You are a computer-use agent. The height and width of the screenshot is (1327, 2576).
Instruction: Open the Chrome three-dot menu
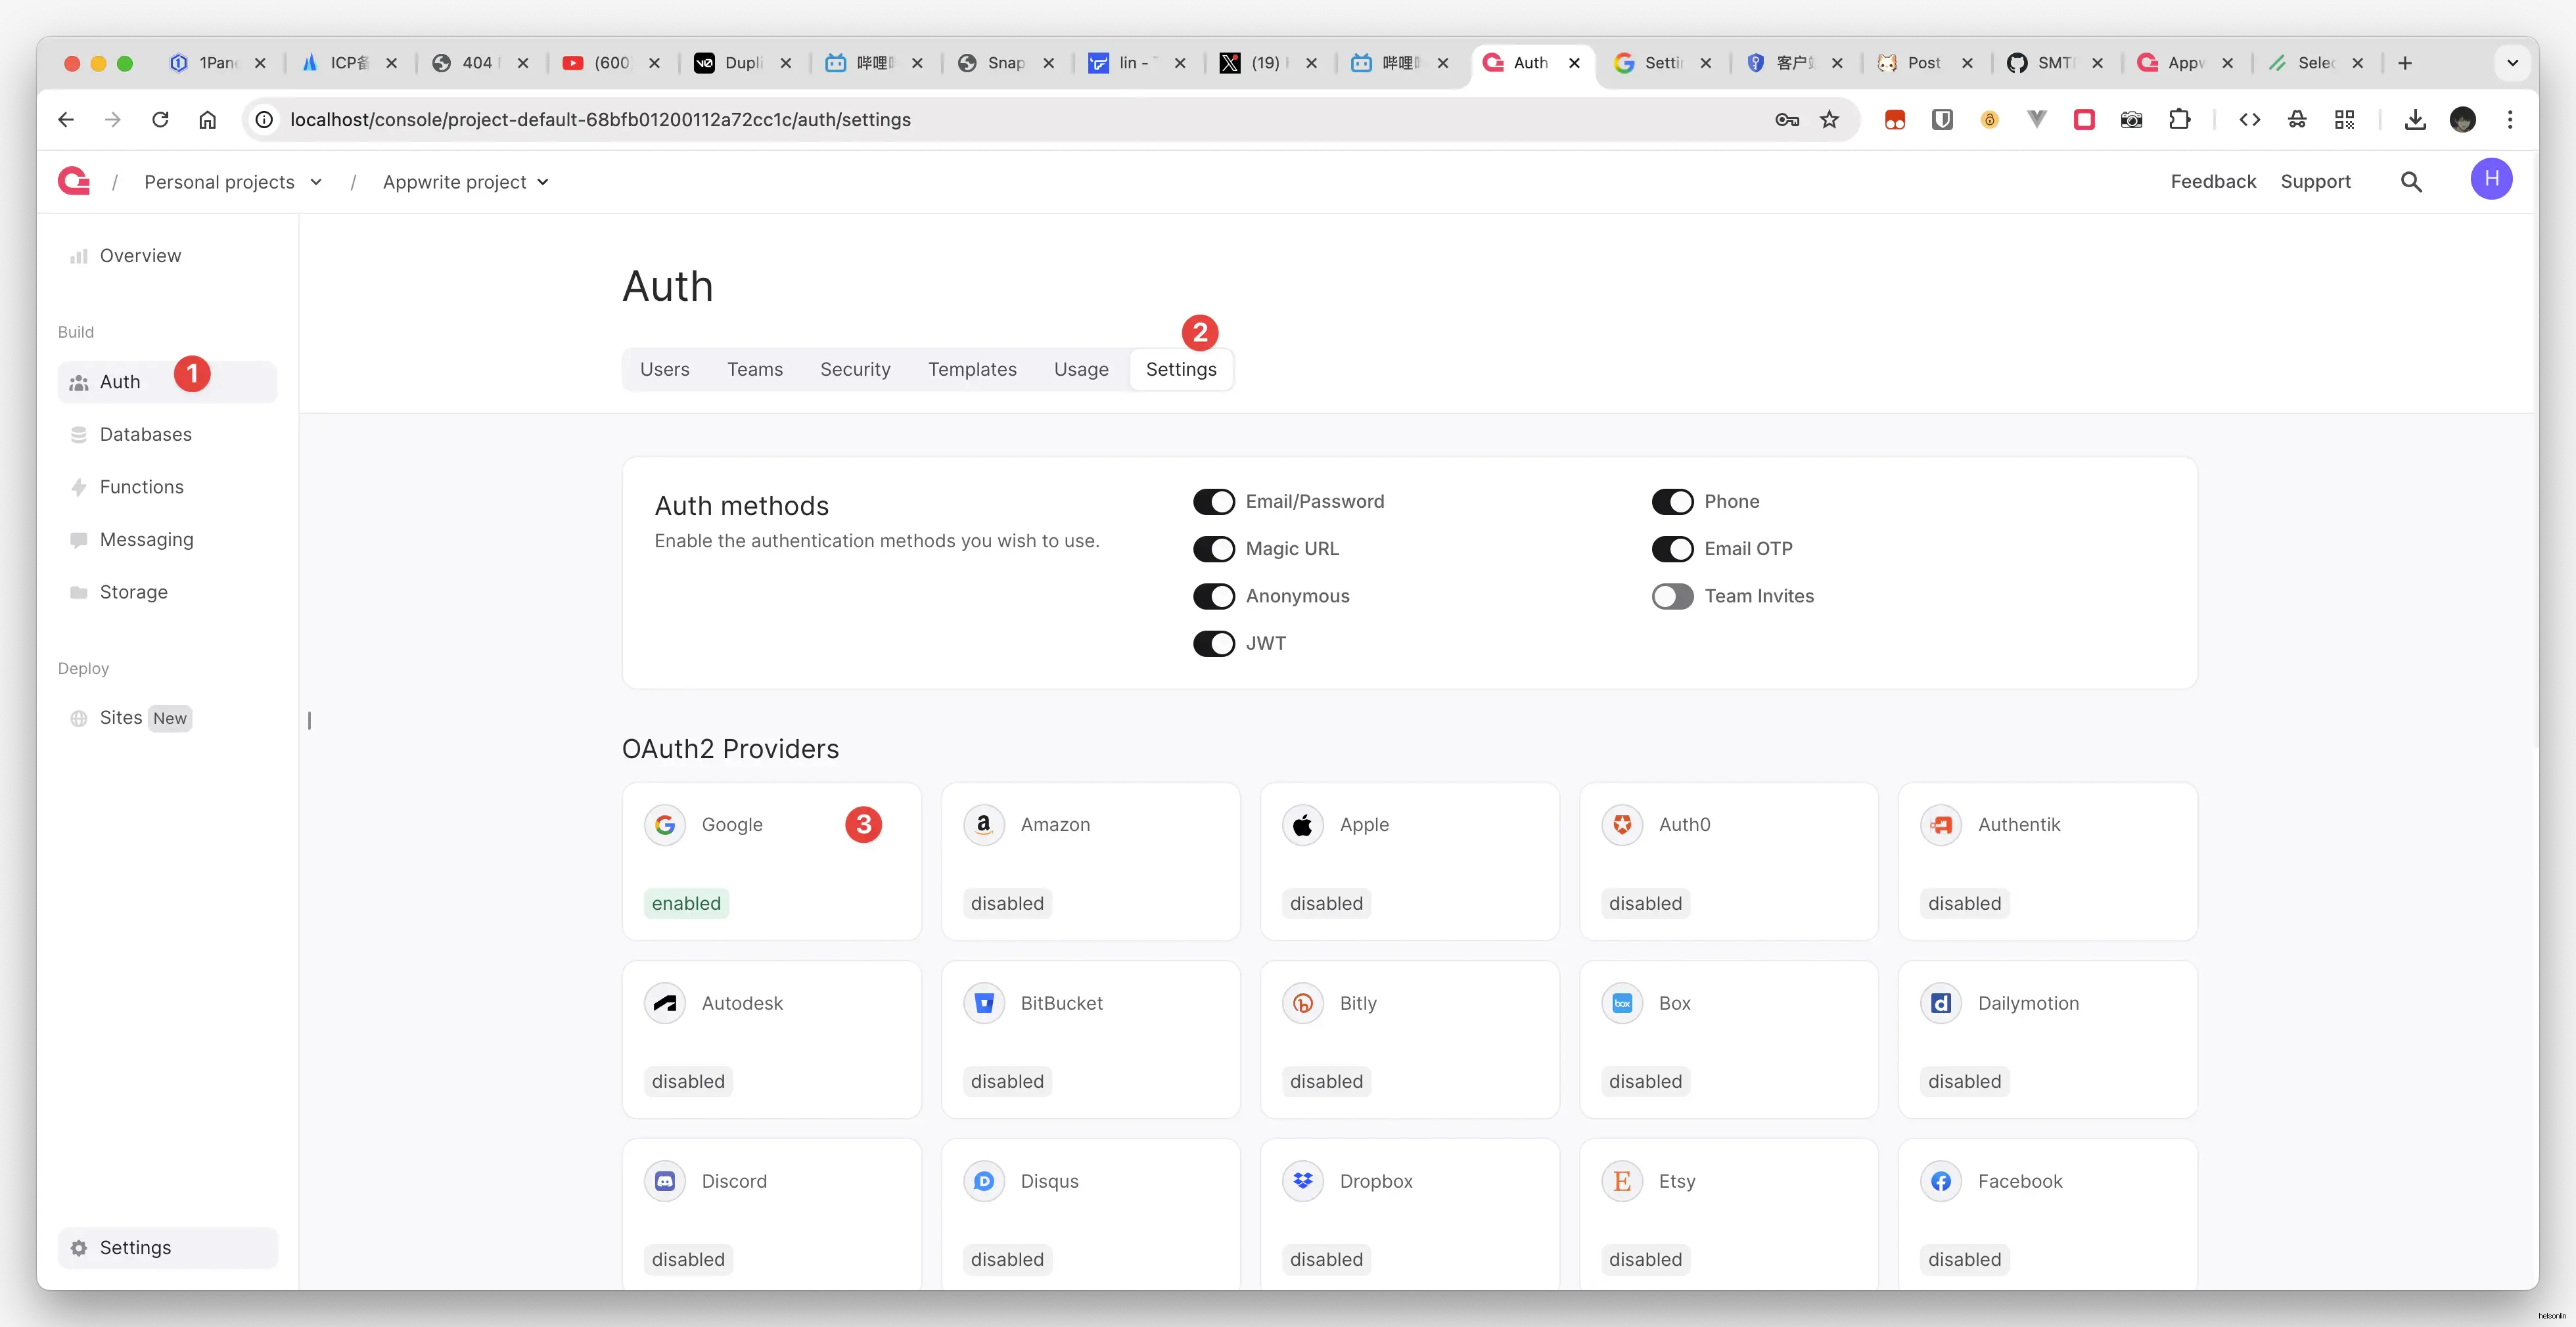[2509, 120]
